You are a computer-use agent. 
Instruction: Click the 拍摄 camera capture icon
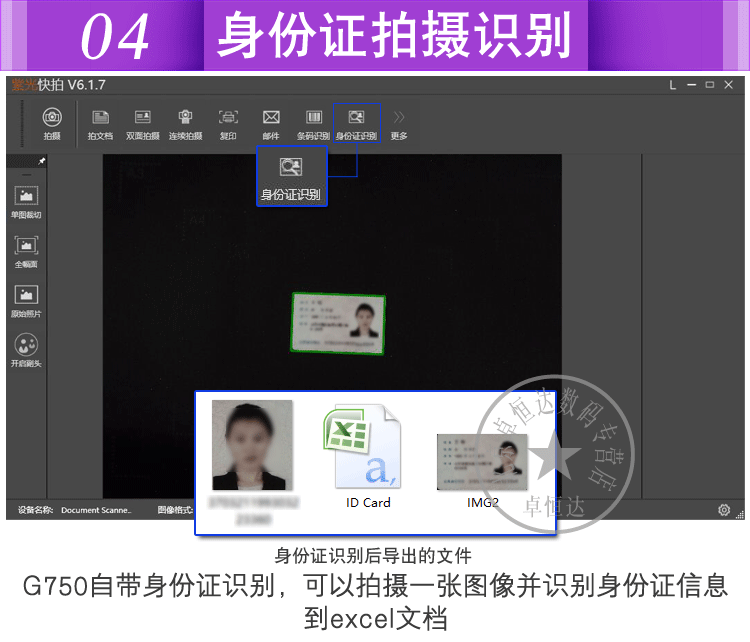(x=51, y=120)
